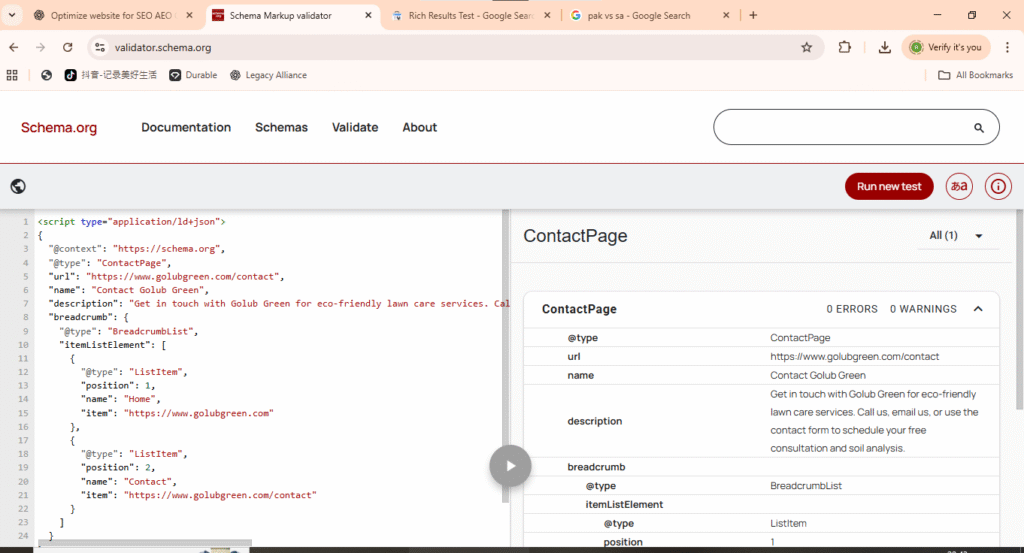Click the language translation icon

point(959,187)
